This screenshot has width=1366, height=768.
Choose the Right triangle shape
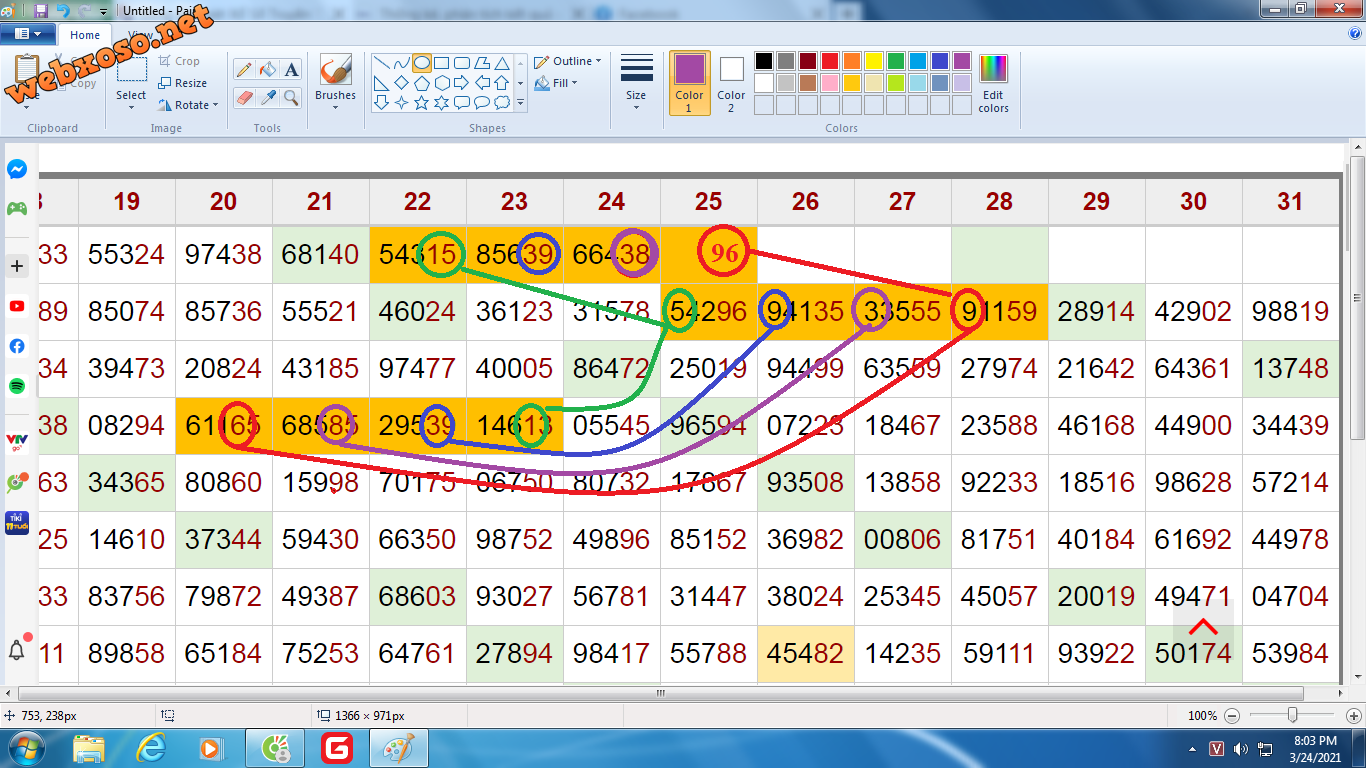[x=382, y=83]
